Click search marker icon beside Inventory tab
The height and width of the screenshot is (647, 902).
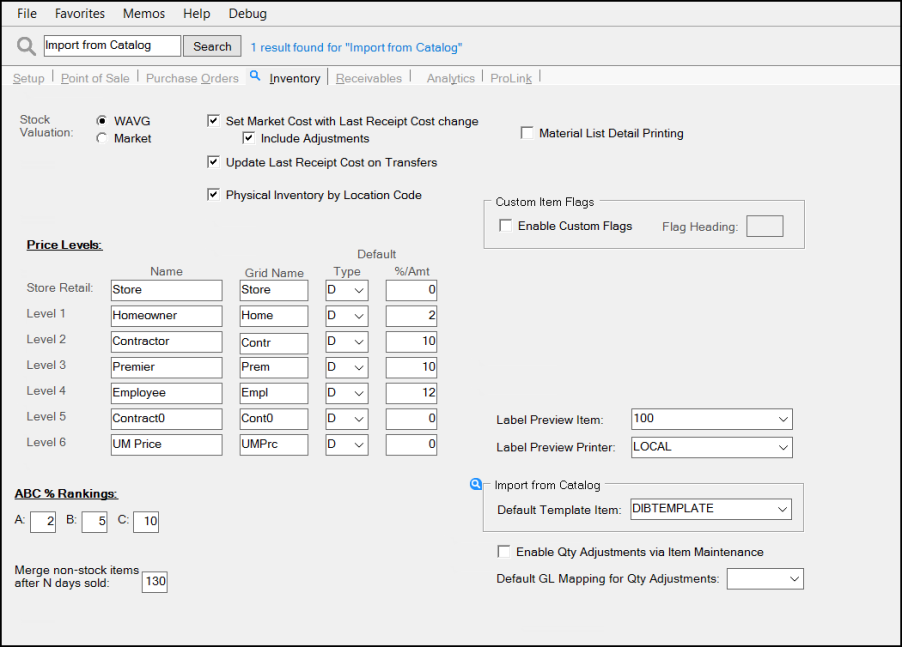pyautogui.click(x=255, y=76)
